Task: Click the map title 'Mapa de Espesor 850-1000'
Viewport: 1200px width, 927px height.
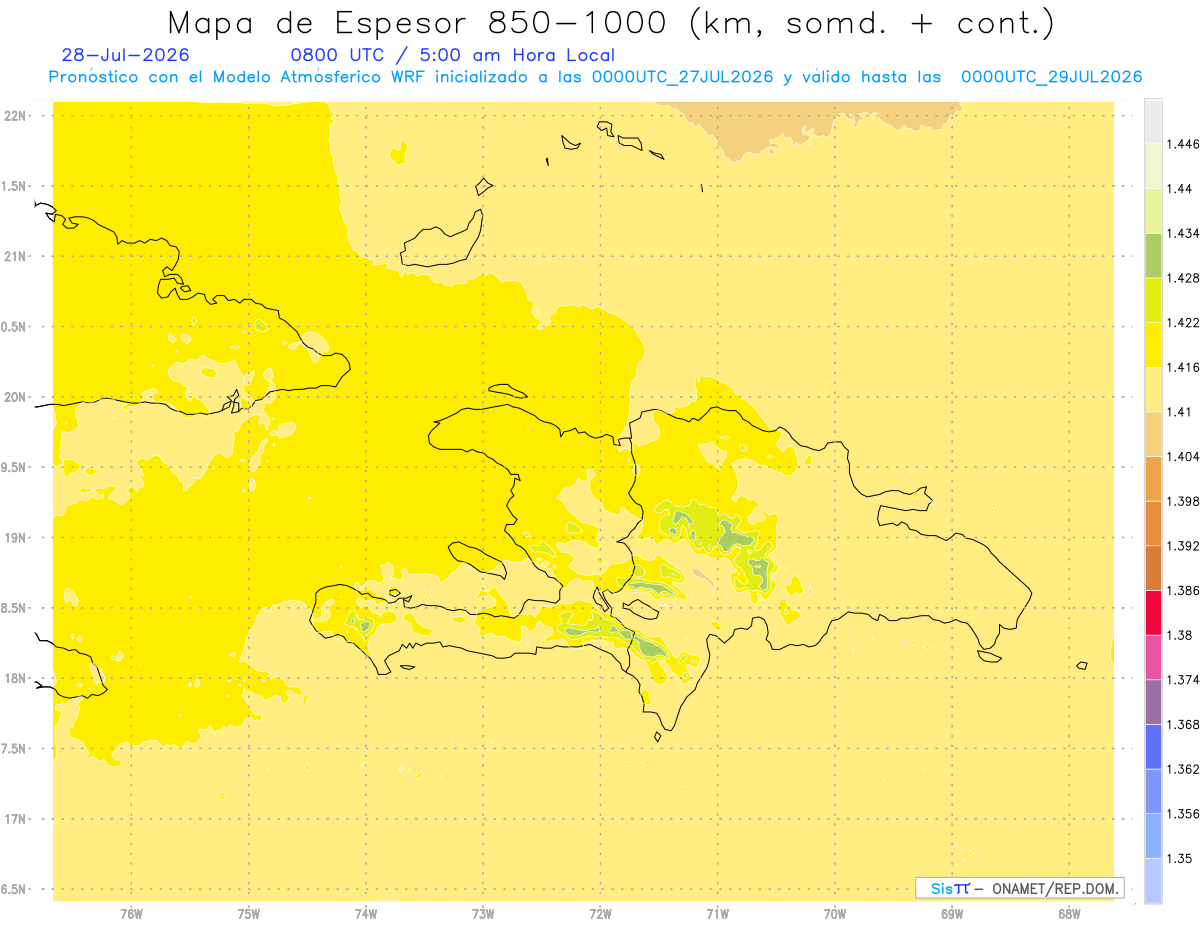Action: 420,23
